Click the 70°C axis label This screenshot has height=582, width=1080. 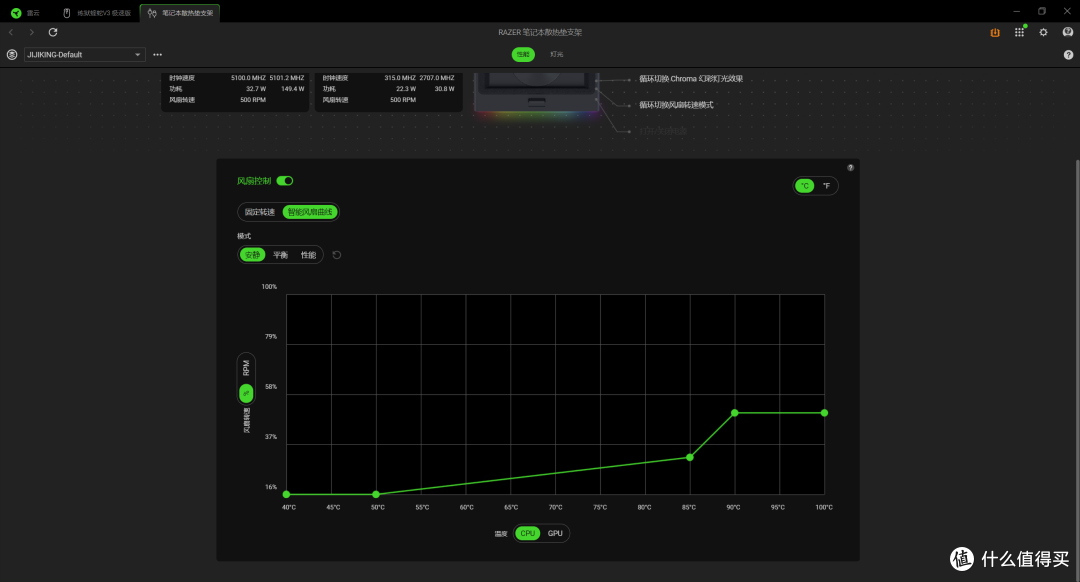[x=555, y=507]
